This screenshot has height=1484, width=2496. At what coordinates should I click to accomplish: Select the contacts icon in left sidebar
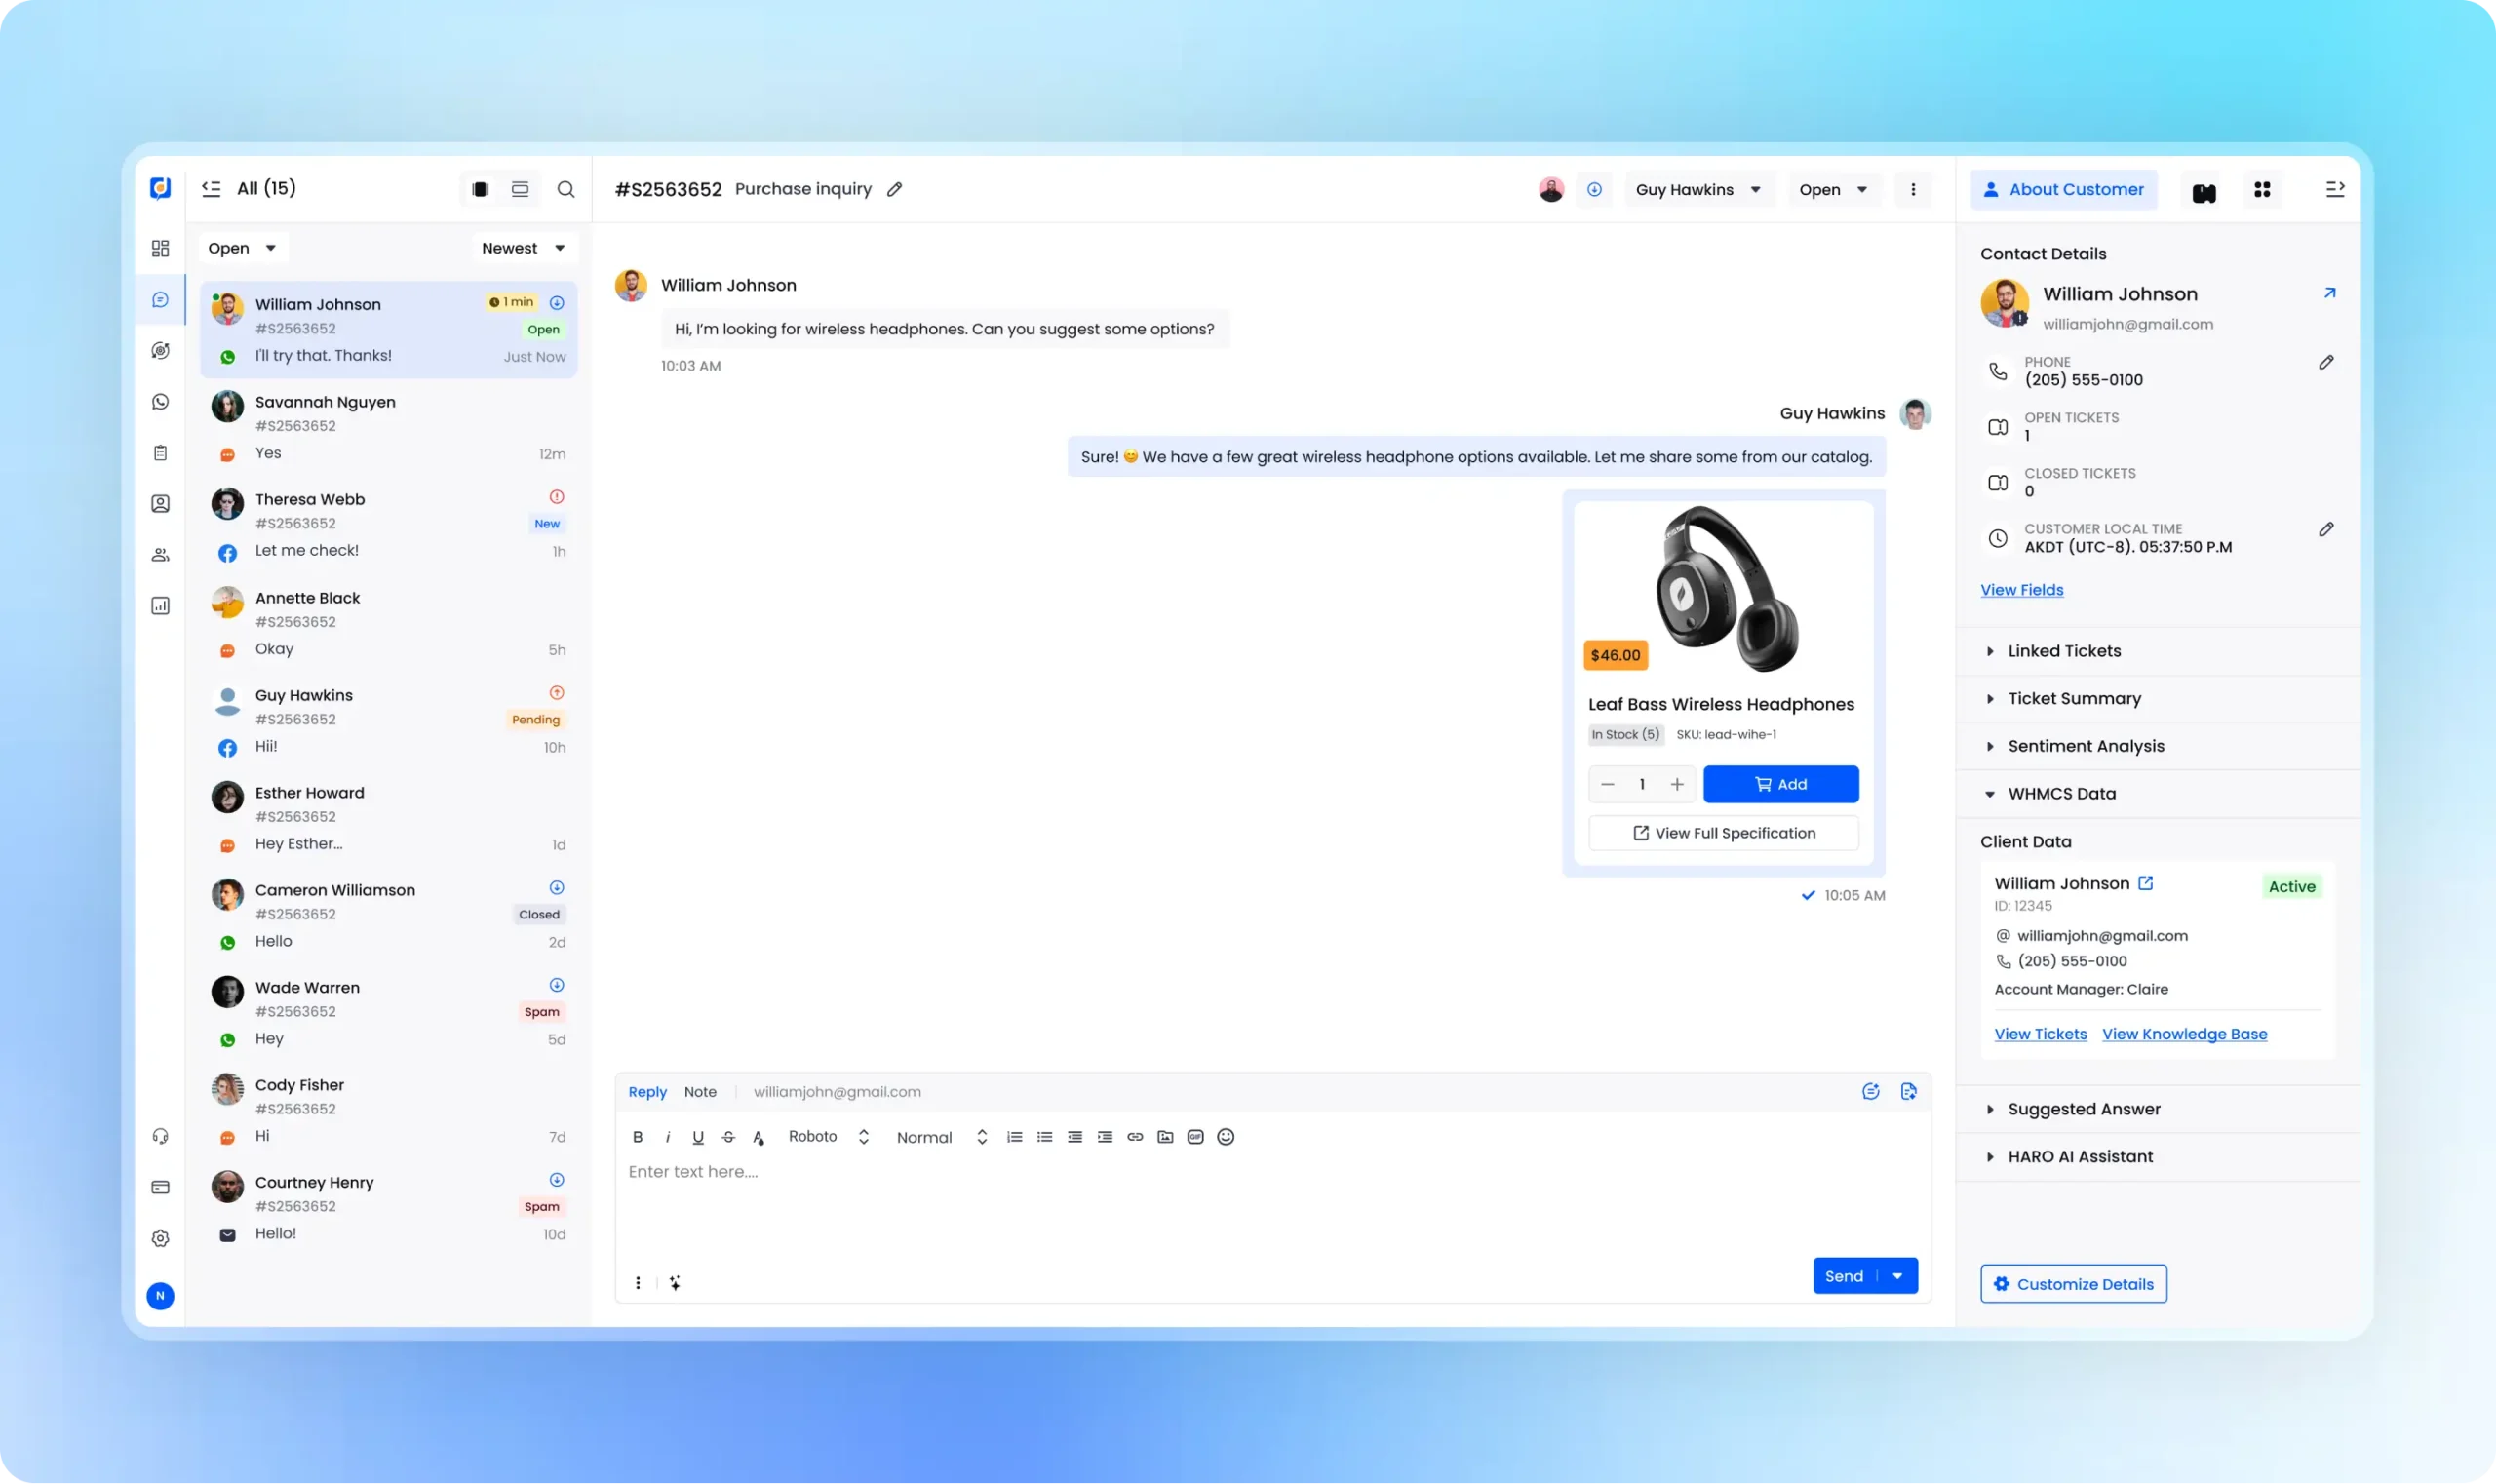[160, 503]
